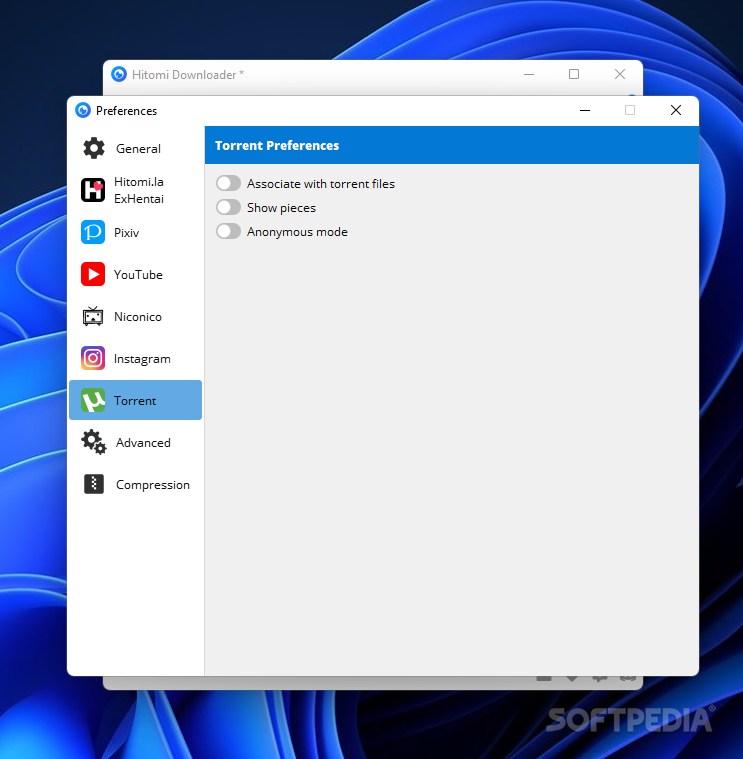Maximize the Hitomi Downloader window
Screen dimensions: 743x759
[574, 74]
